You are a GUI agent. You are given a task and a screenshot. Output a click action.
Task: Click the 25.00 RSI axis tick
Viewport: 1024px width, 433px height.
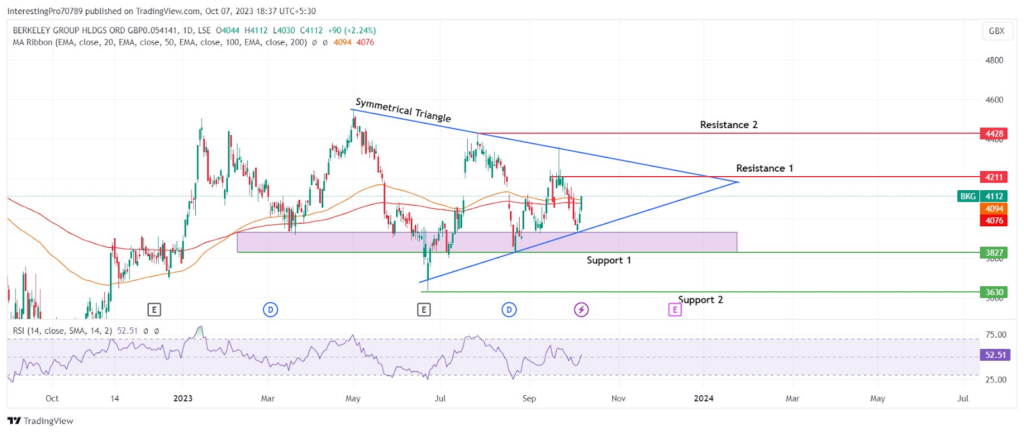click(x=995, y=379)
